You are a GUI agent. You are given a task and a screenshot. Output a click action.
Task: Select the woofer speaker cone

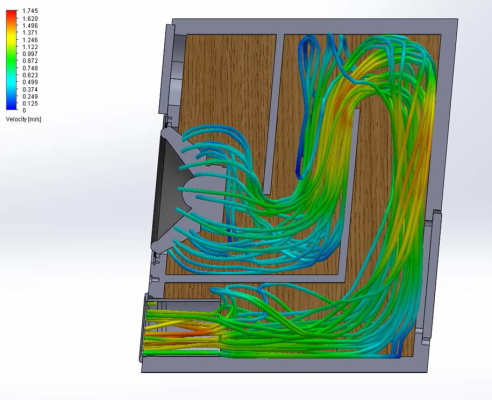[167, 187]
